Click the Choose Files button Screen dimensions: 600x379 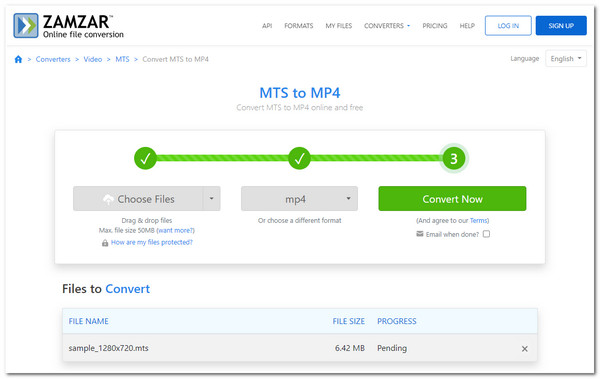click(x=138, y=198)
